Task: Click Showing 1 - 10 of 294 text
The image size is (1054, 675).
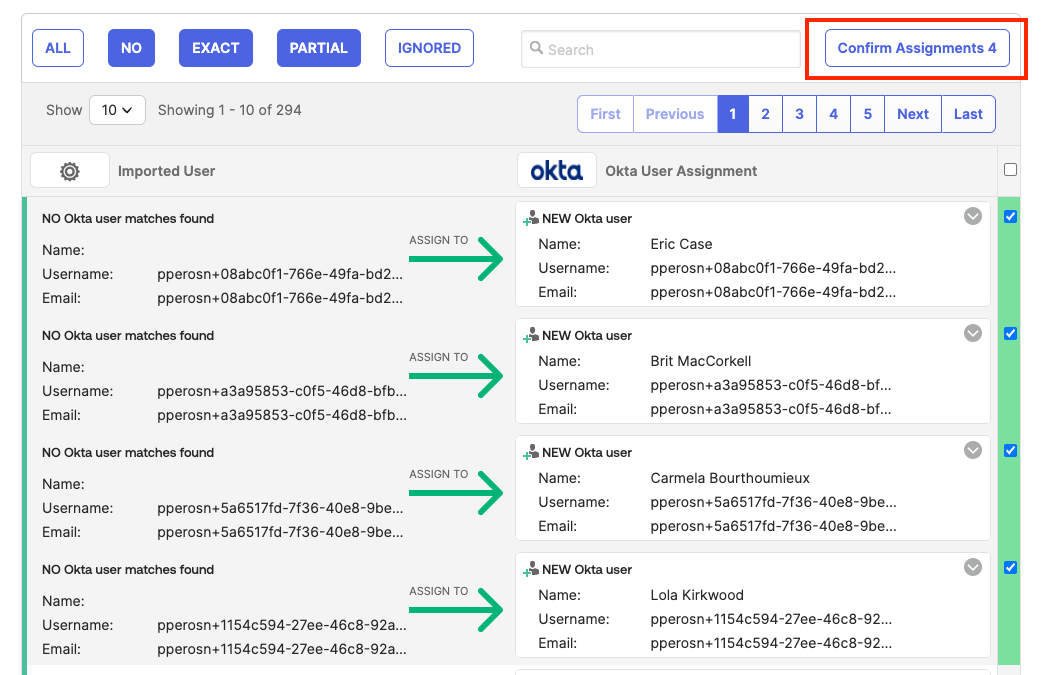Action: coord(229,110)
